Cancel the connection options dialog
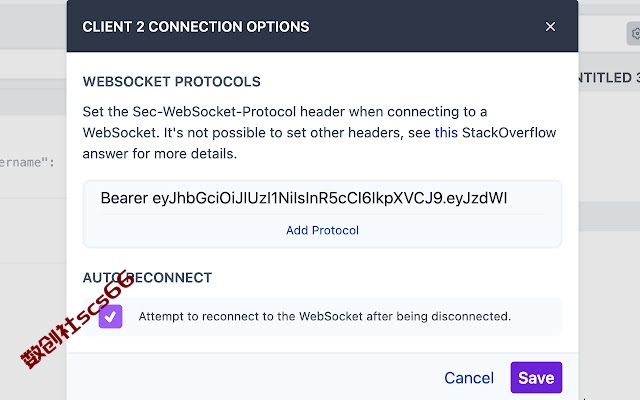The image size is (640, 400). pyautogui.click(x=469, y=378)
